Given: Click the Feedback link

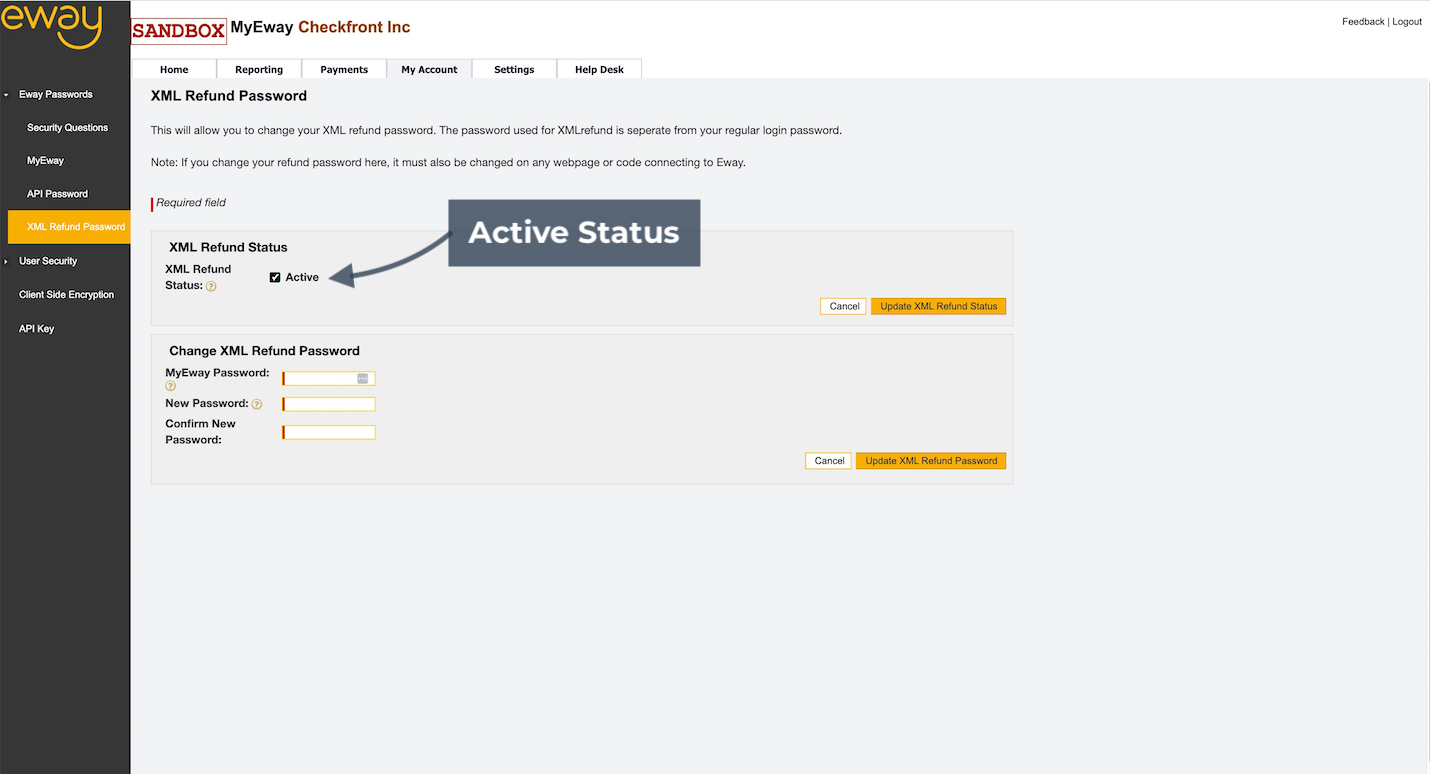Looking at the screenshot, I should (1363, 22).
